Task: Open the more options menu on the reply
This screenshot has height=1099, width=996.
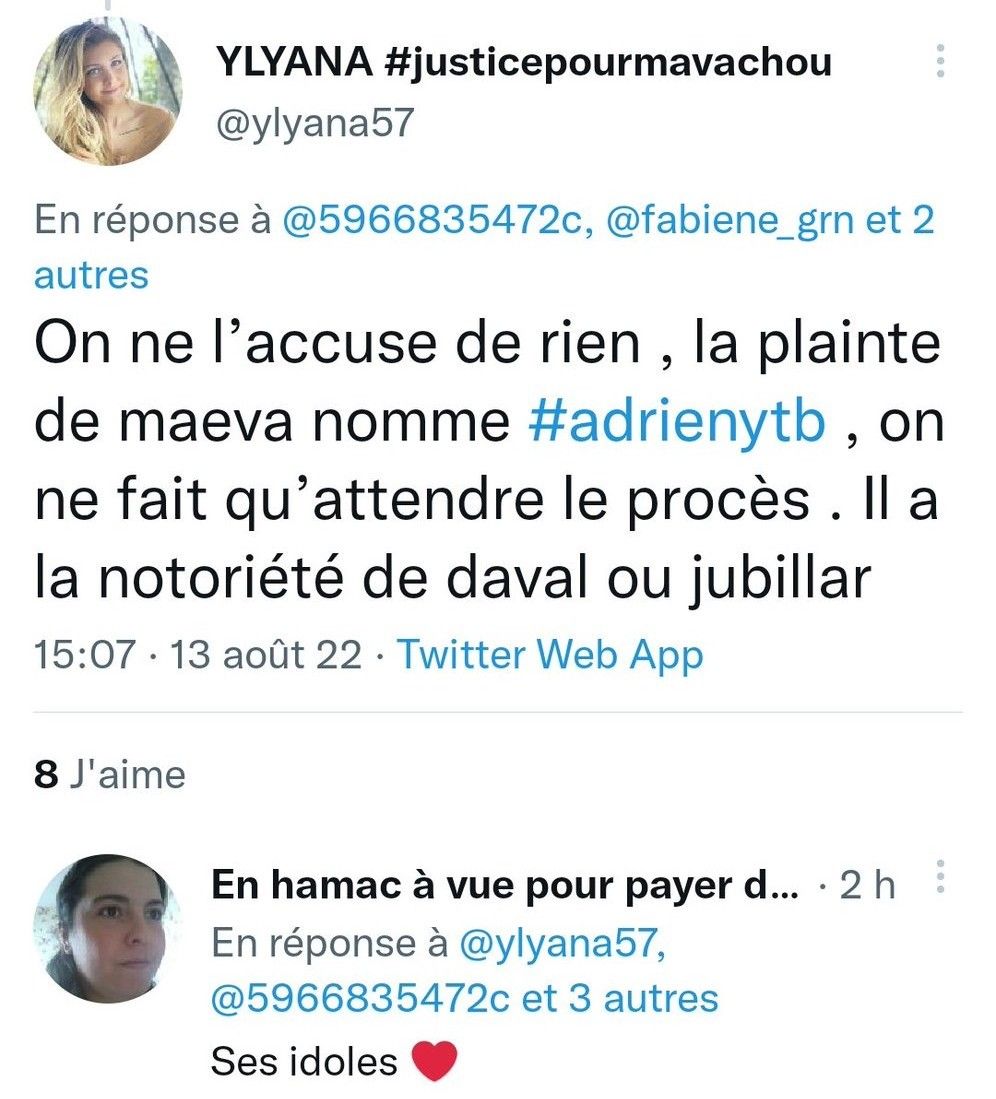Action: pyautogui.click(x=941, y=876)
